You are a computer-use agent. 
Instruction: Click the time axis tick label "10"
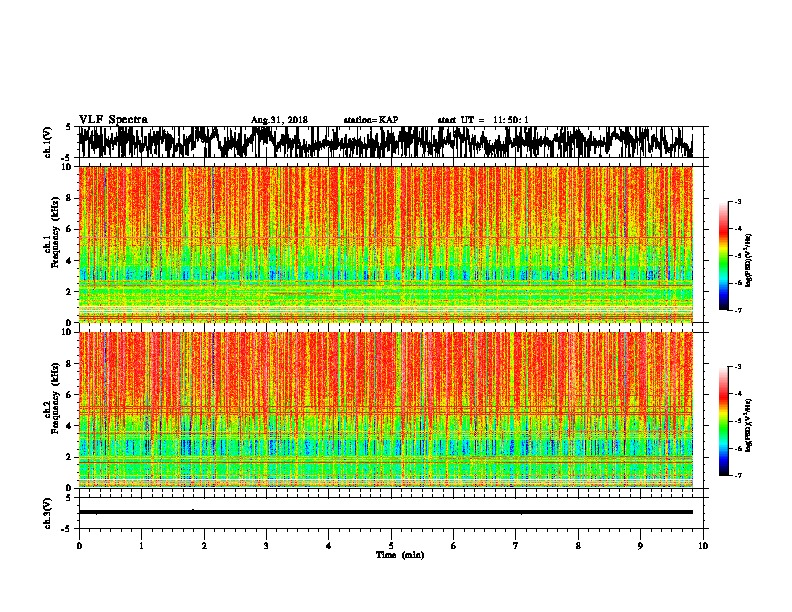(x=703, y=546)
